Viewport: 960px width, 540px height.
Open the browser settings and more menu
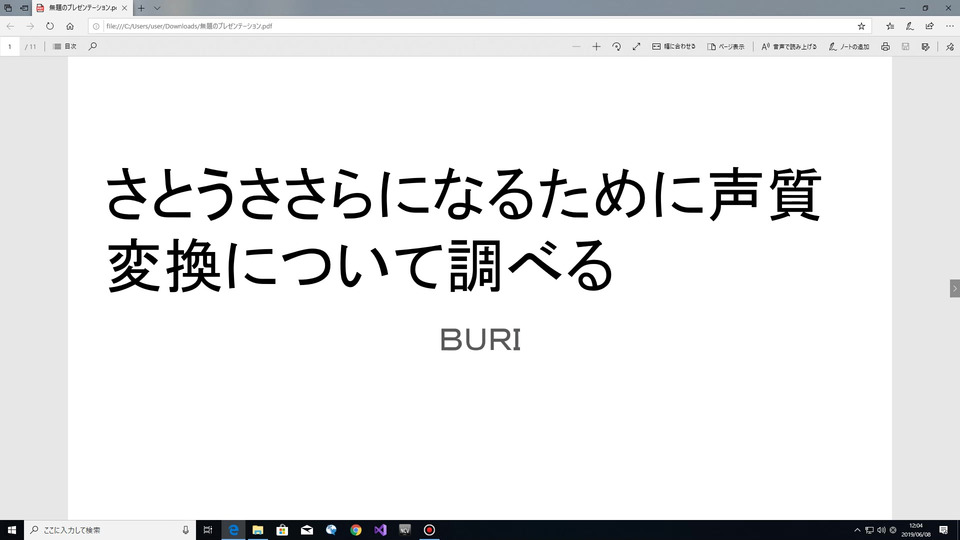[950, 26]
